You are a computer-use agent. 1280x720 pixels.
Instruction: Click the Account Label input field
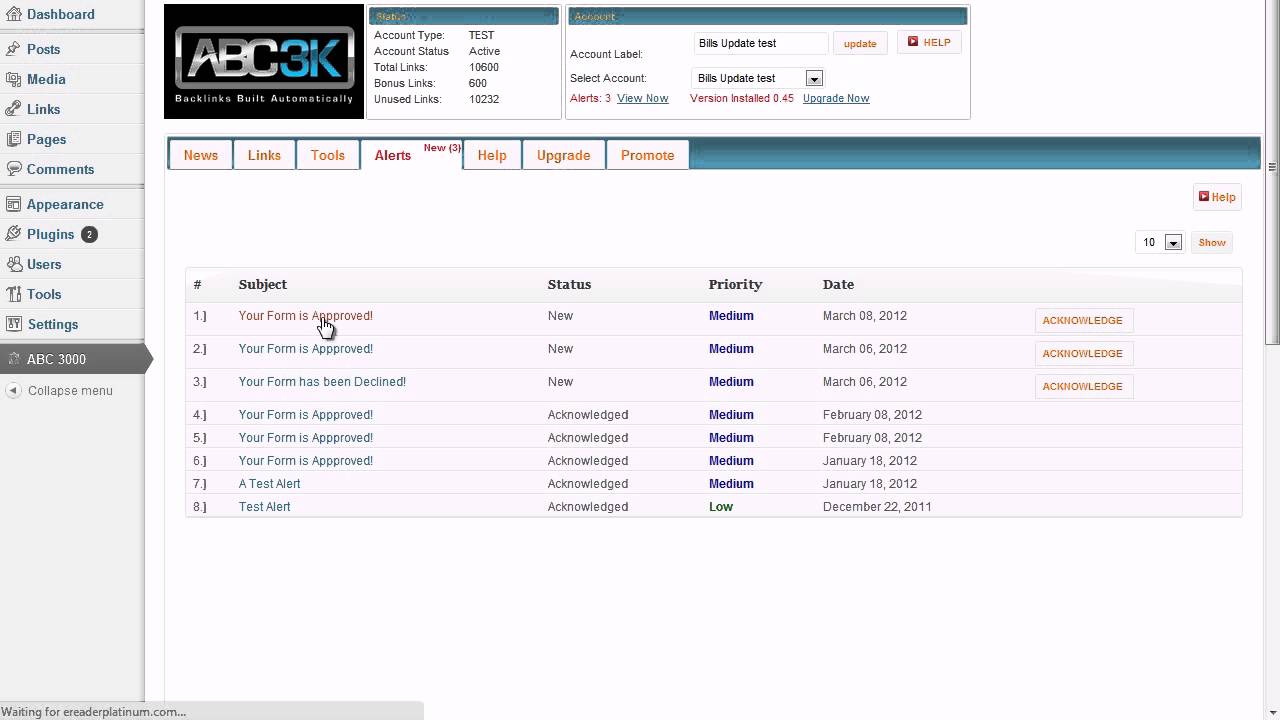coord(761,43)
